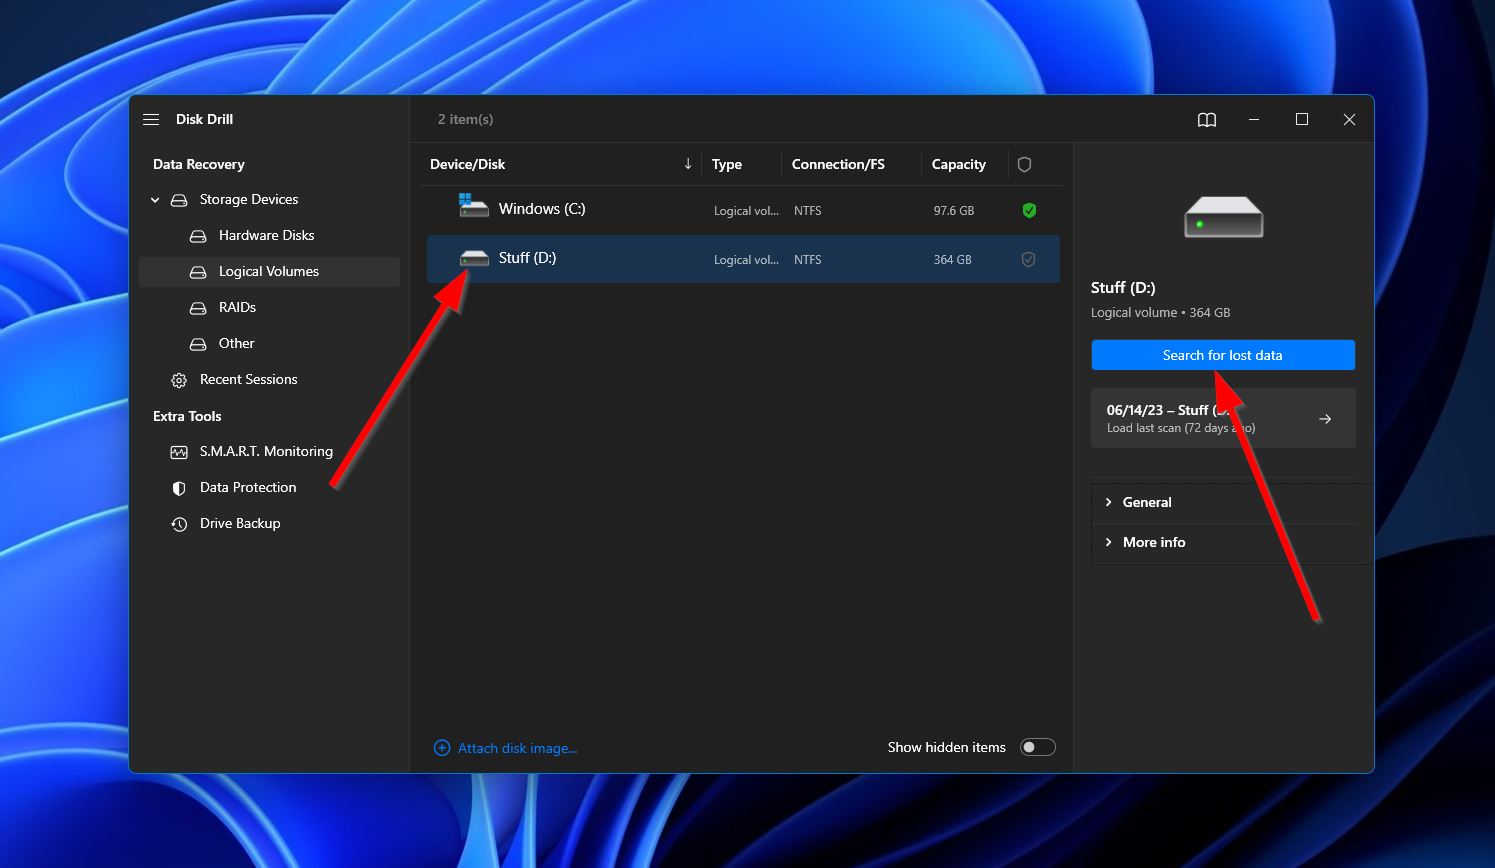Expand the More info section
Image resolution: width=1495 pixels, height=868 pixels.
coord(1153,542)
